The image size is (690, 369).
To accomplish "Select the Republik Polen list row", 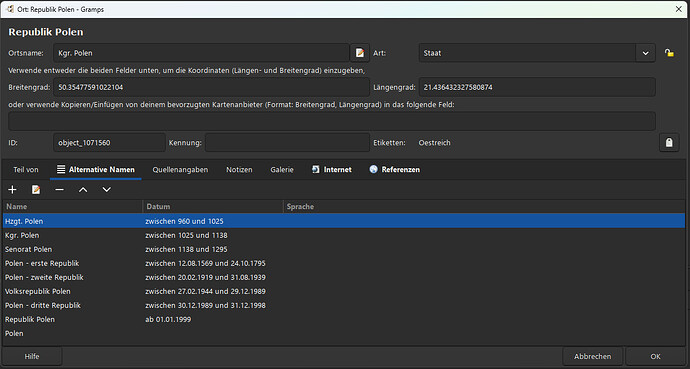I will pos(344,319).
